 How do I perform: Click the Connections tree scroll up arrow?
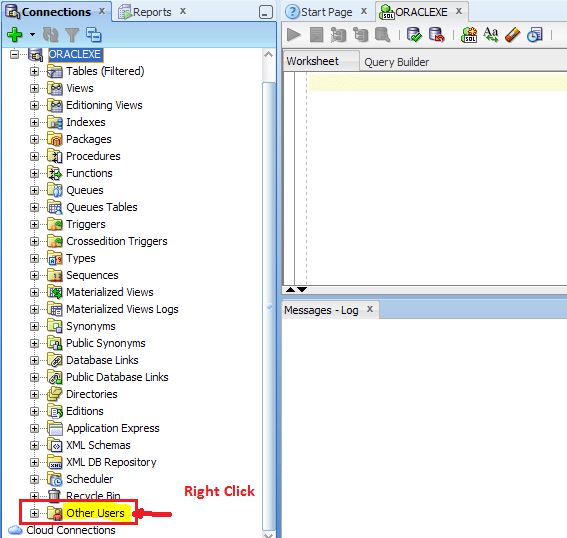pos(268,55)
